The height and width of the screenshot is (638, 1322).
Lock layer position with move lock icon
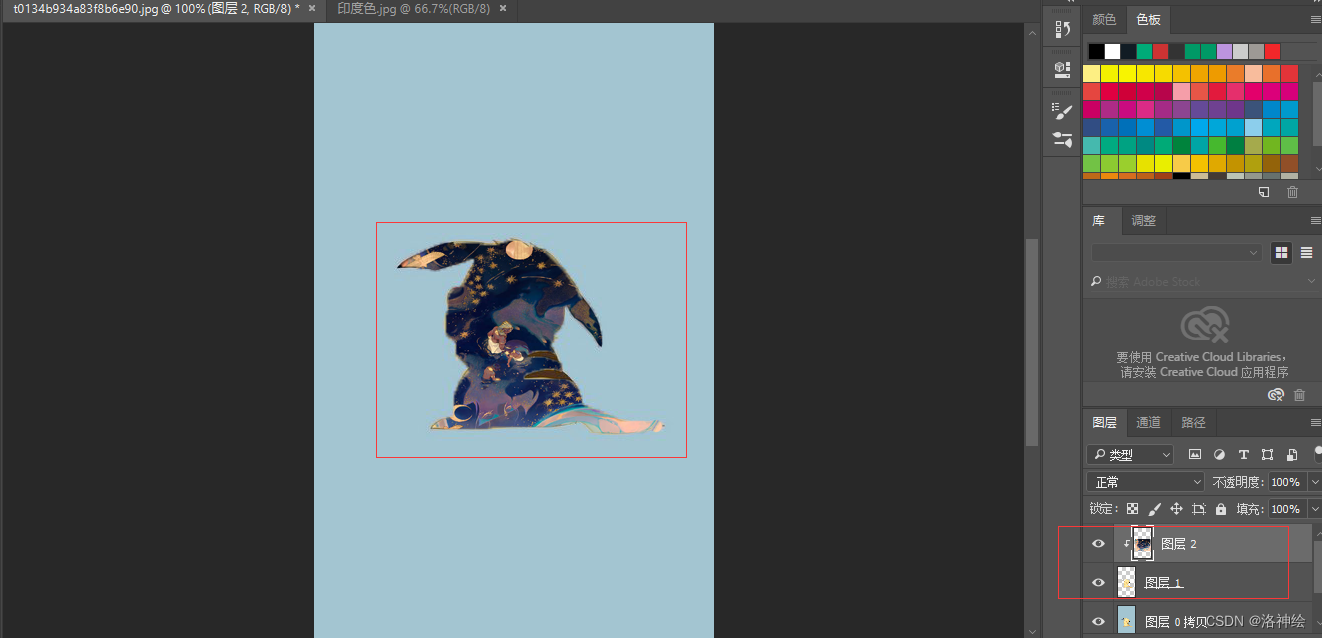tap(1176, 509)
